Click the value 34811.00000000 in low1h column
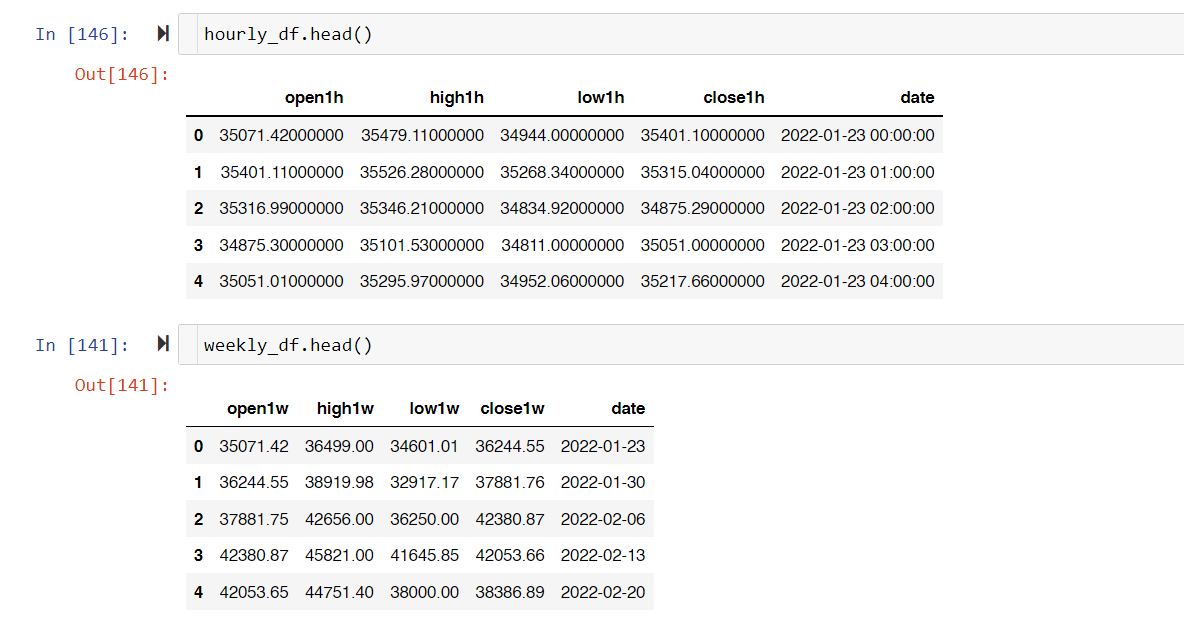The height and width of the screenshot is (622, 1184). (563, 245)
